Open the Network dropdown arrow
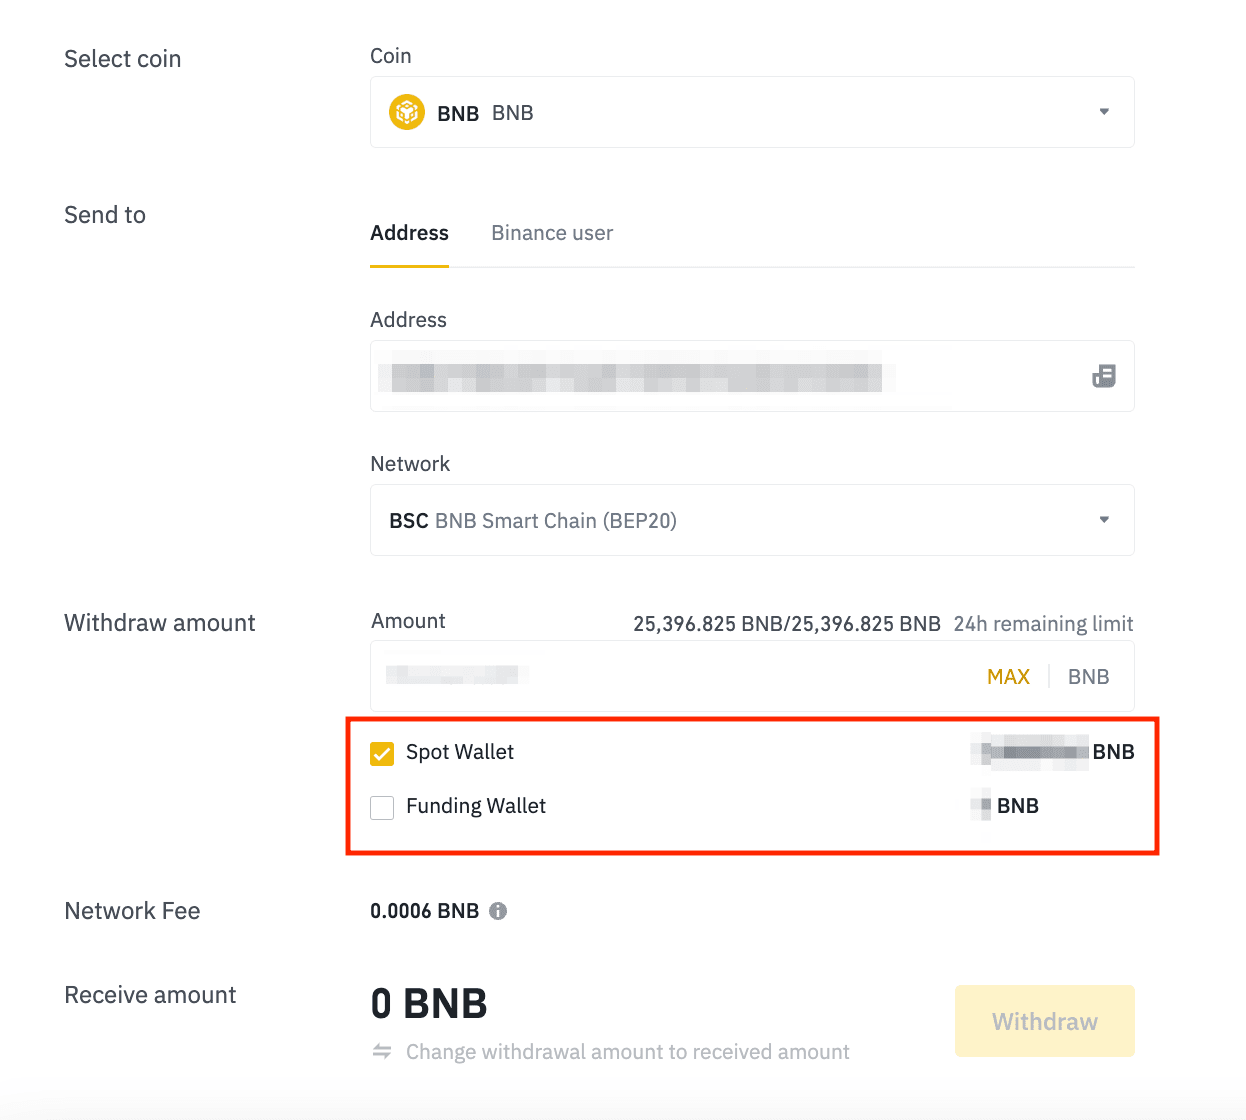Image resolution: width=1246 pixels, height=1120 pixels. pos(1104,520)
